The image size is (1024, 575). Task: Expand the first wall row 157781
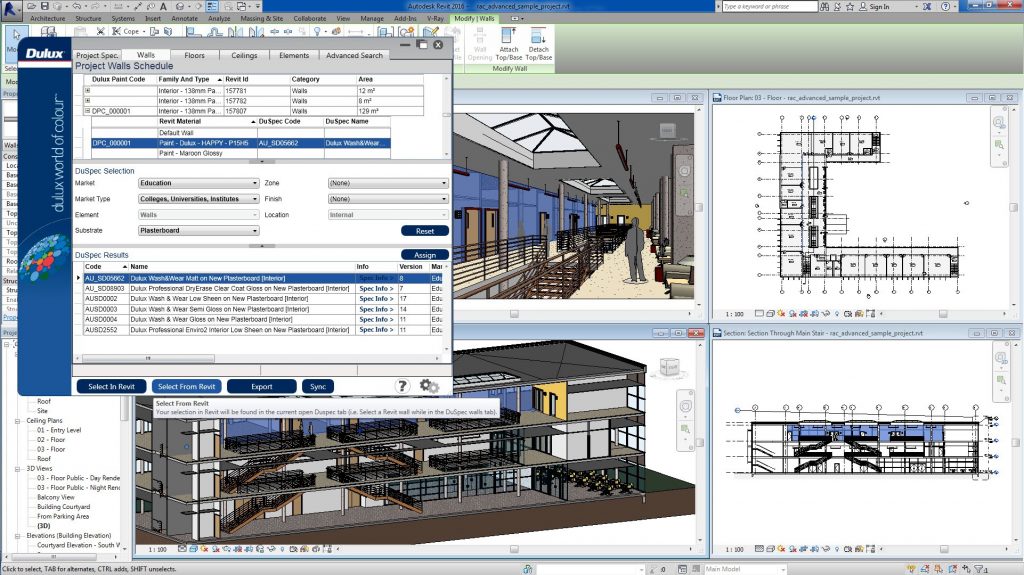[88, 91]
